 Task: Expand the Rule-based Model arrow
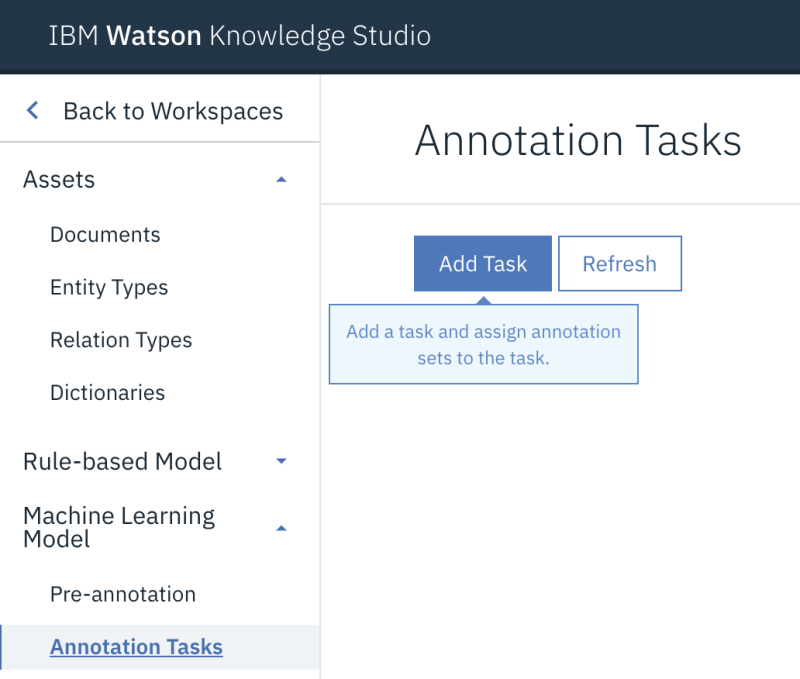[281, 462]
